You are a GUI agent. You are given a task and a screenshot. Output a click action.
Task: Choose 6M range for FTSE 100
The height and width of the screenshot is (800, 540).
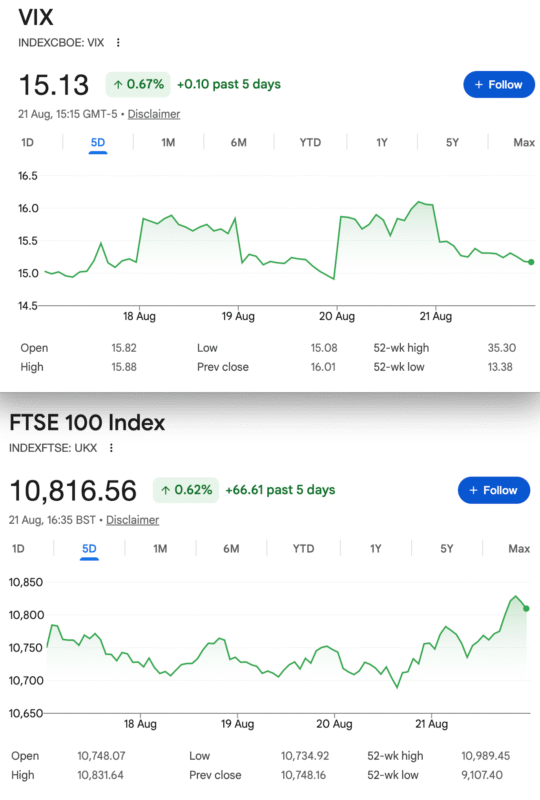coord(231,549)
